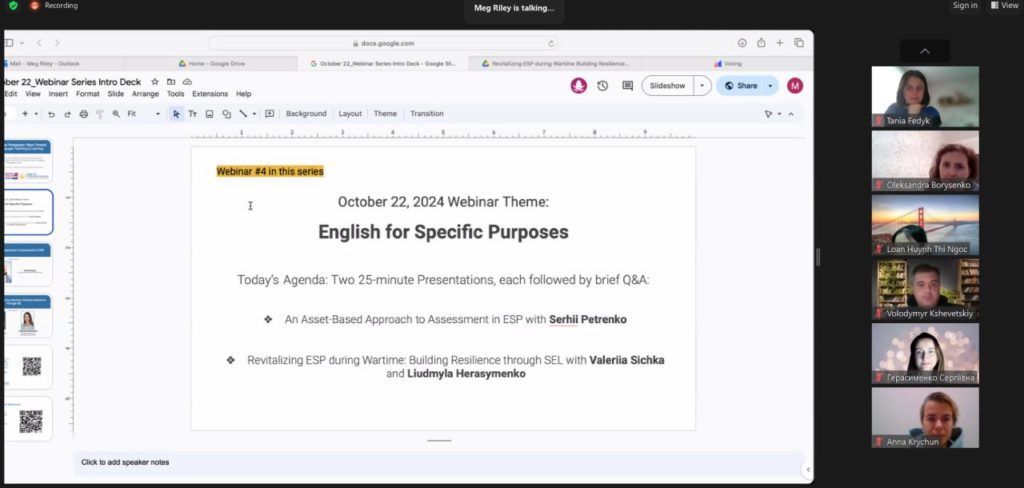Screen dimensions: 1024x488
Task: Switch to the Voting browser tab
Action: coord(728,64)
